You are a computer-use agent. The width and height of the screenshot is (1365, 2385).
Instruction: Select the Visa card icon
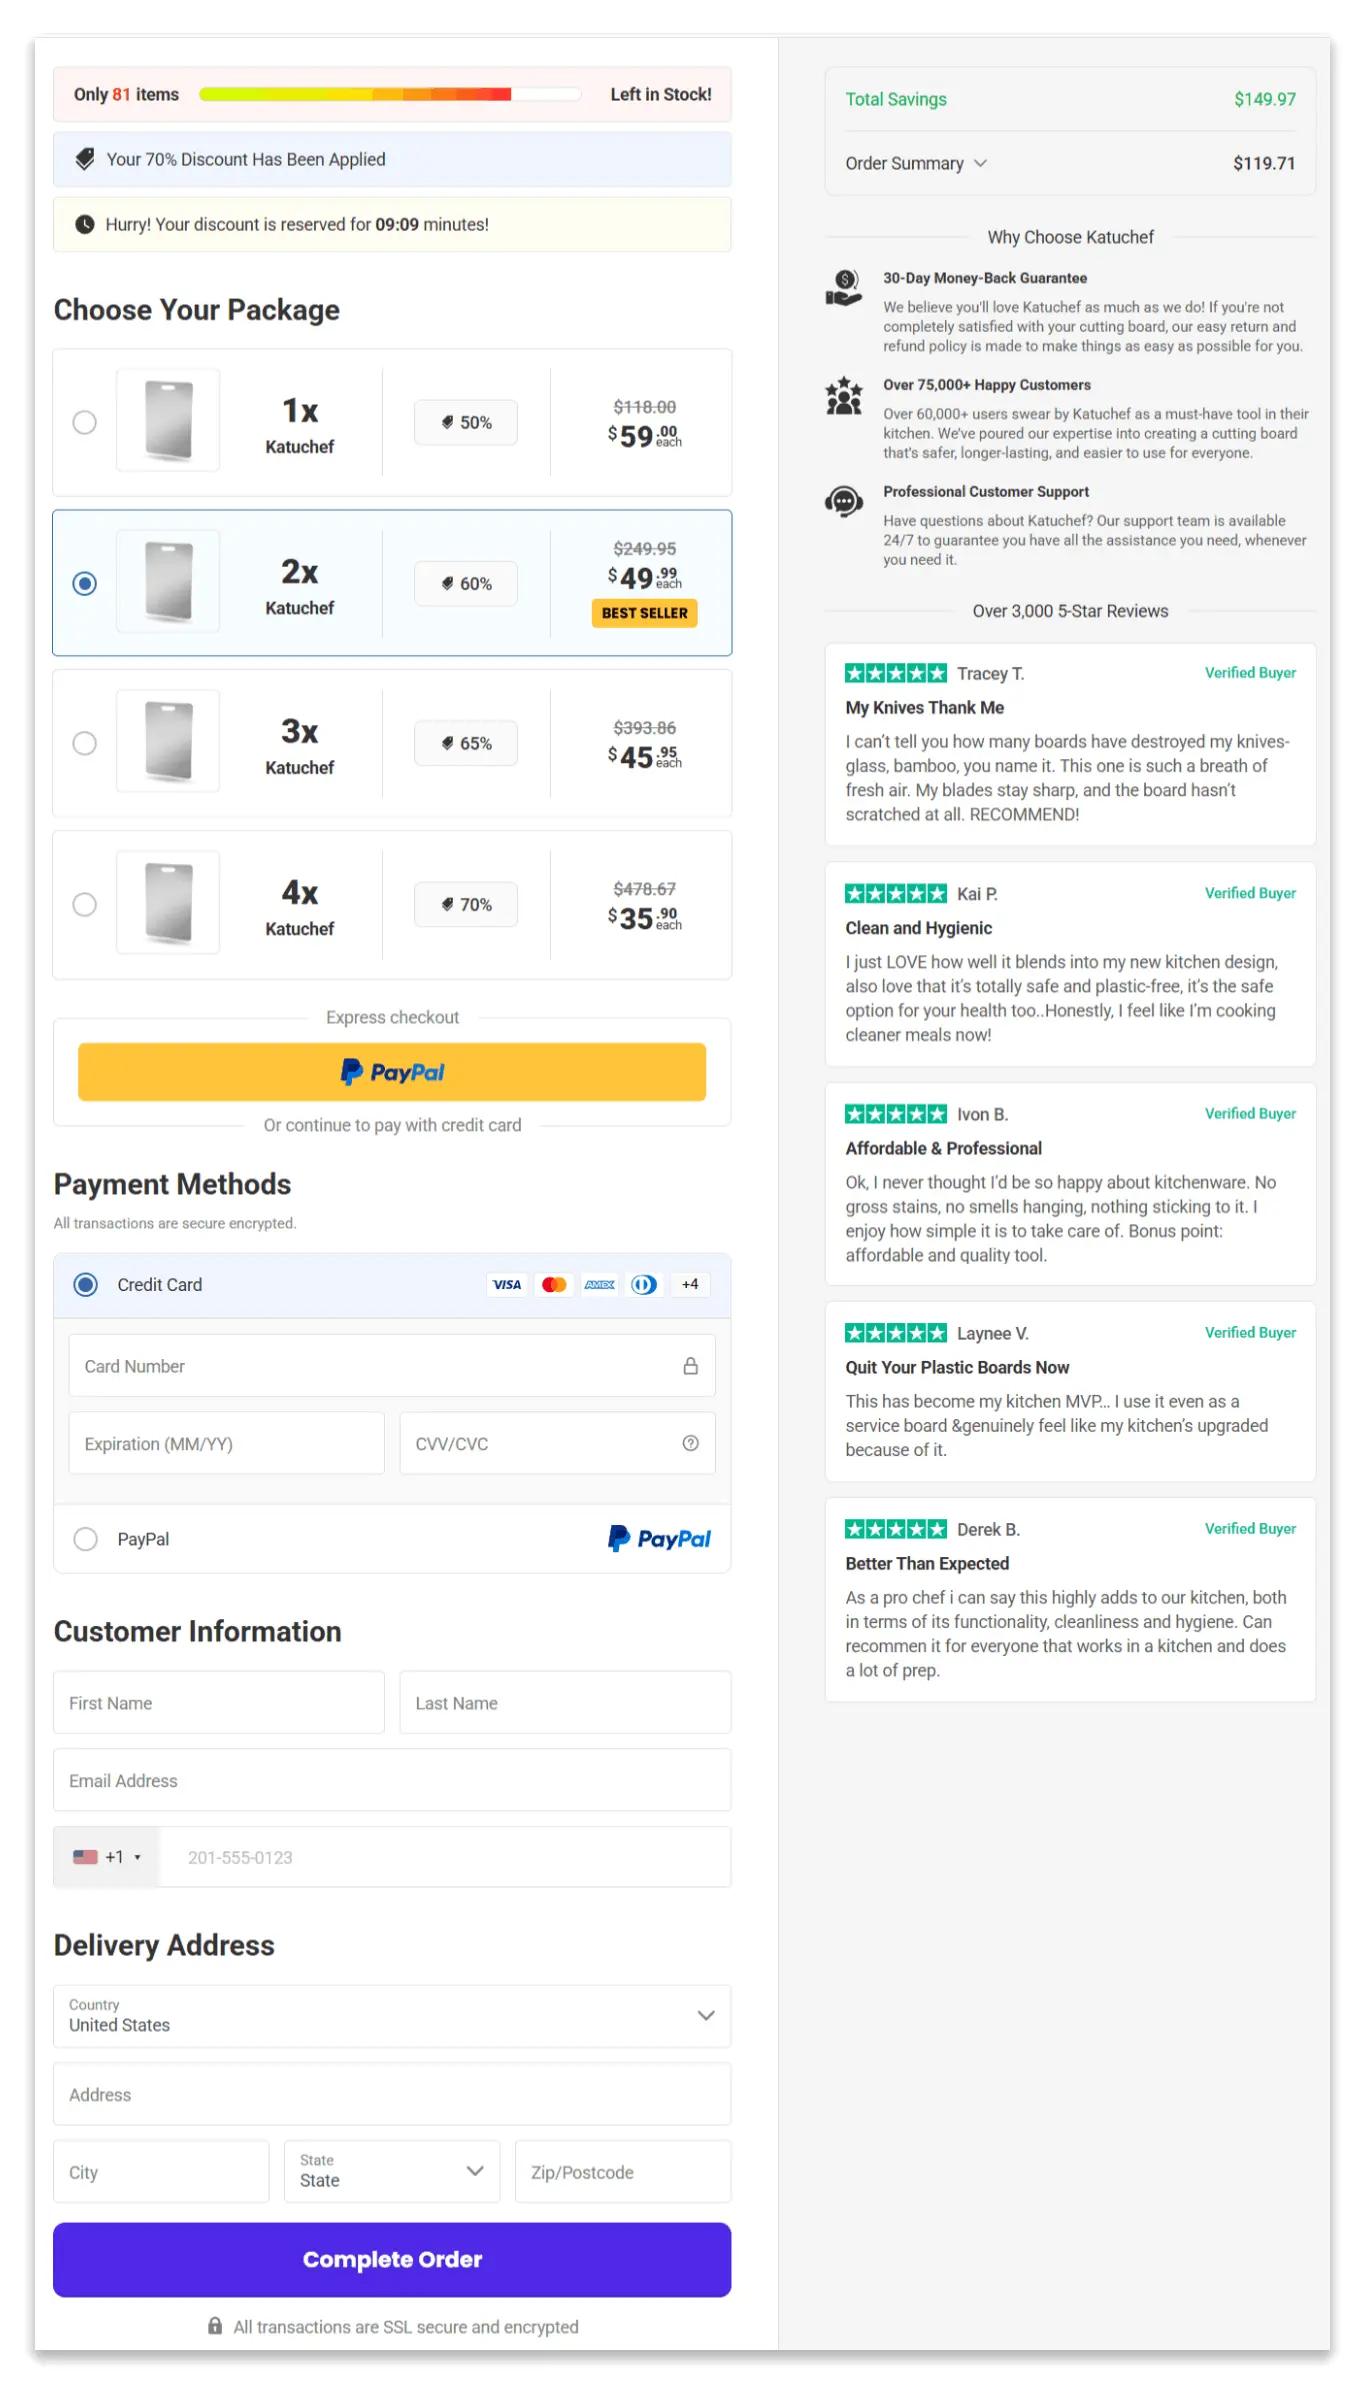click(x=507, y=1284)
